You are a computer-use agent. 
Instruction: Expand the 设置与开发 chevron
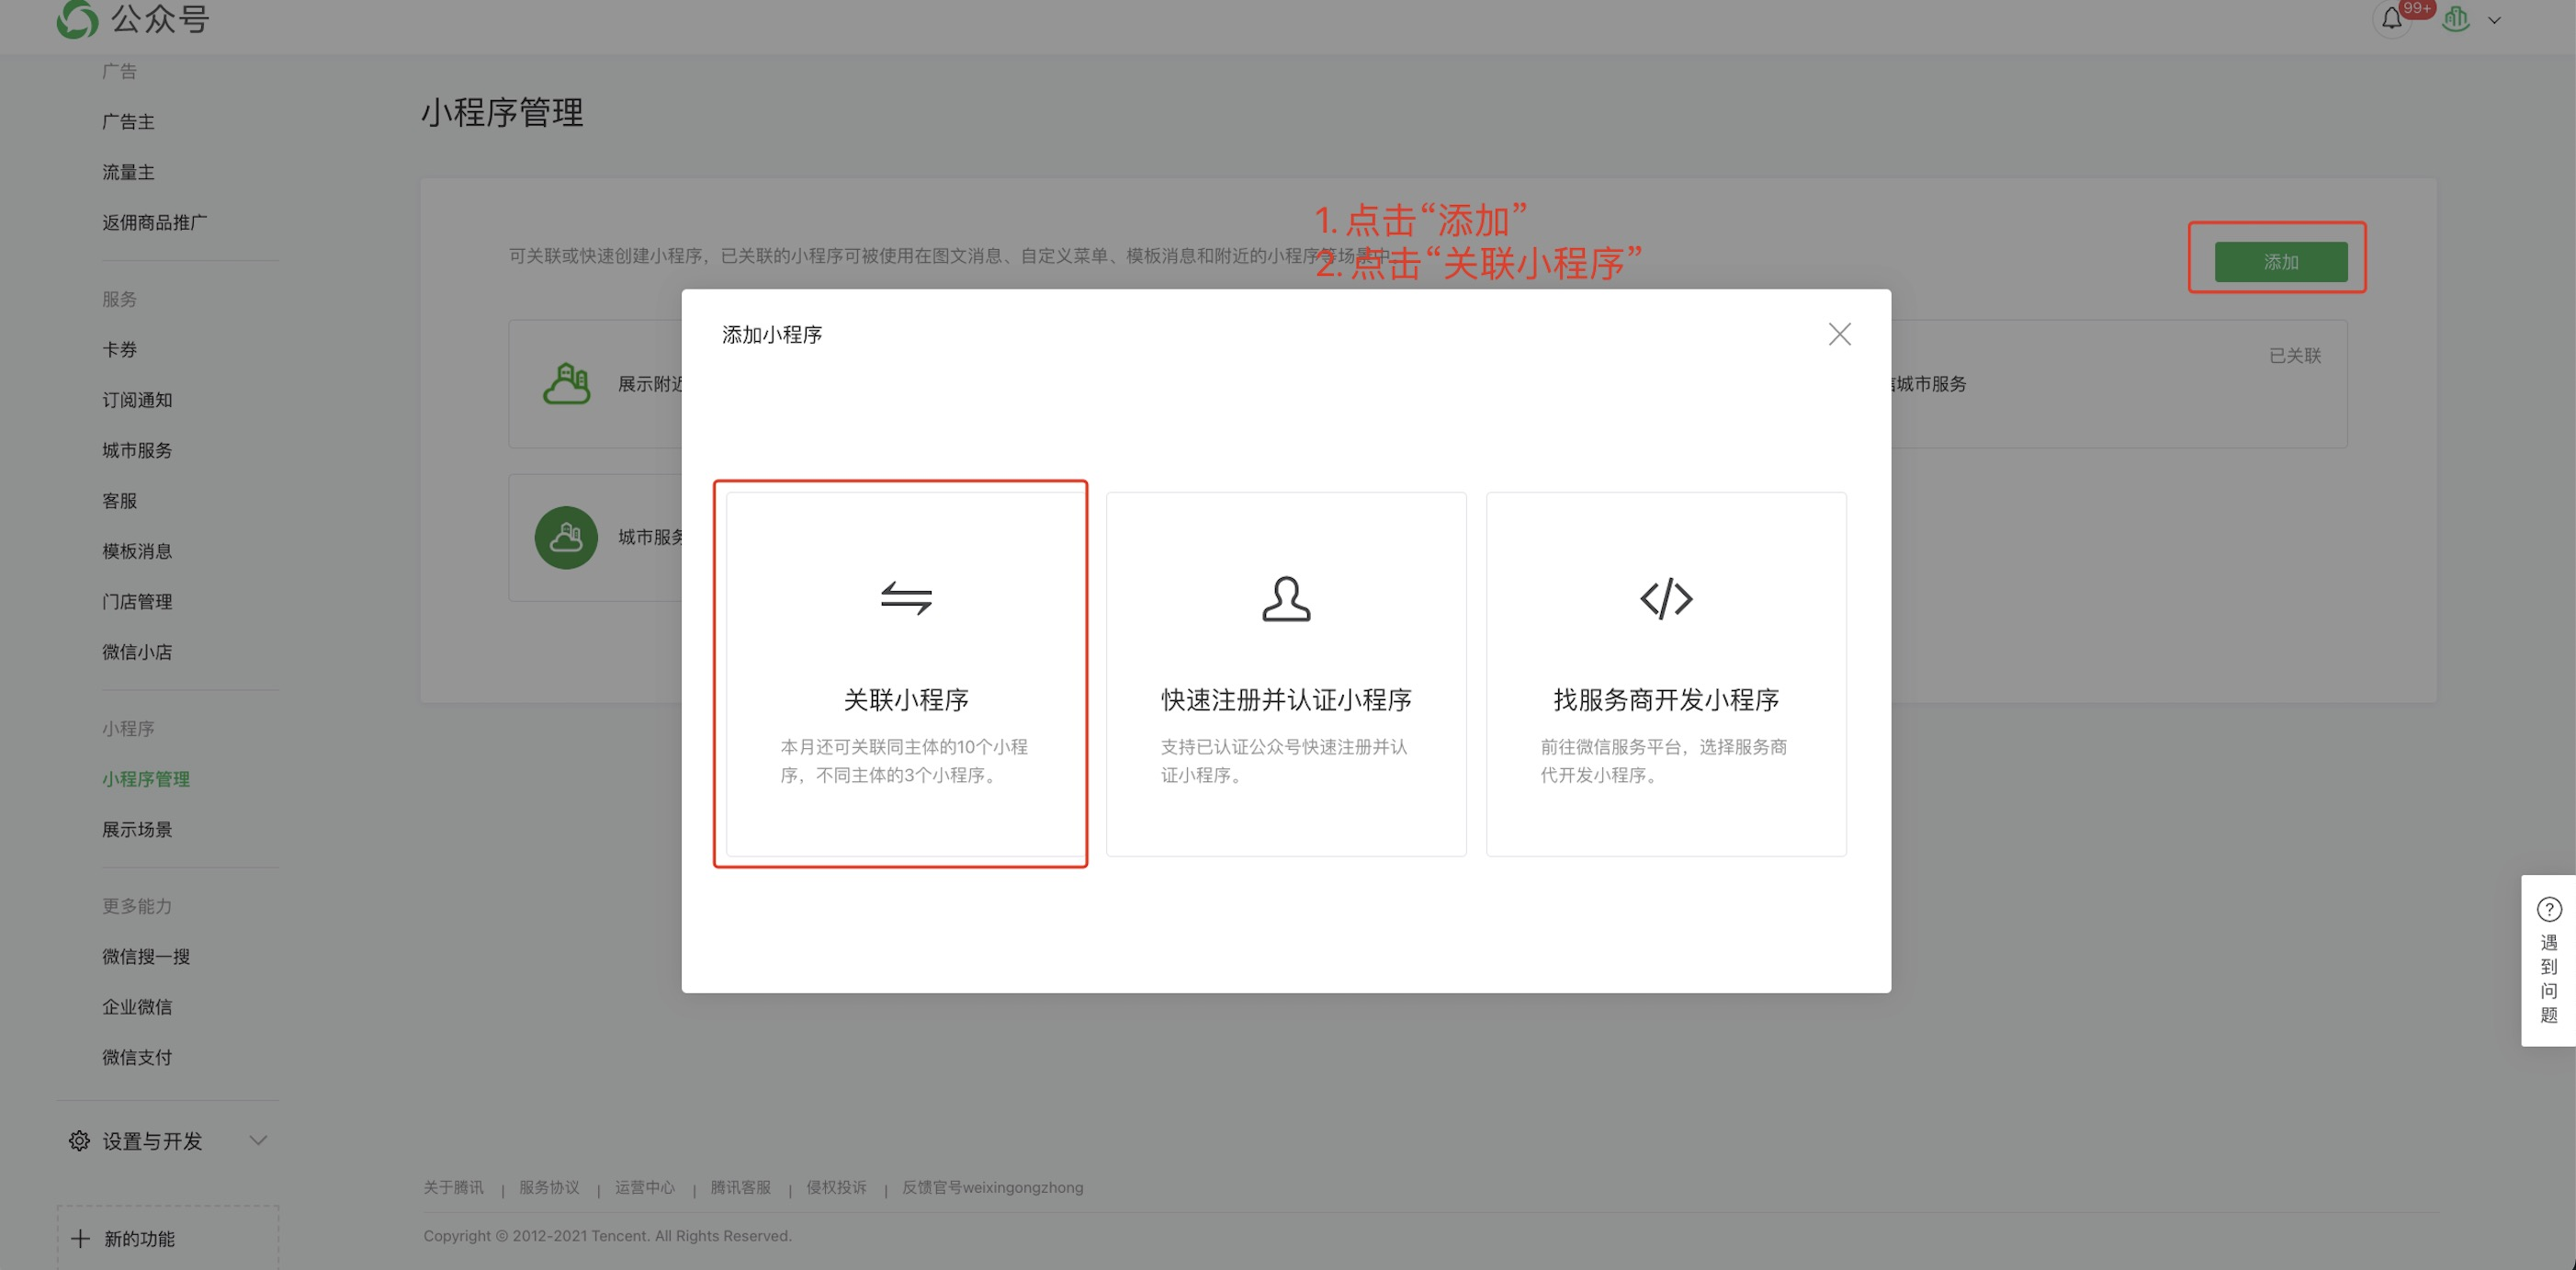(x=258, y=1141)
